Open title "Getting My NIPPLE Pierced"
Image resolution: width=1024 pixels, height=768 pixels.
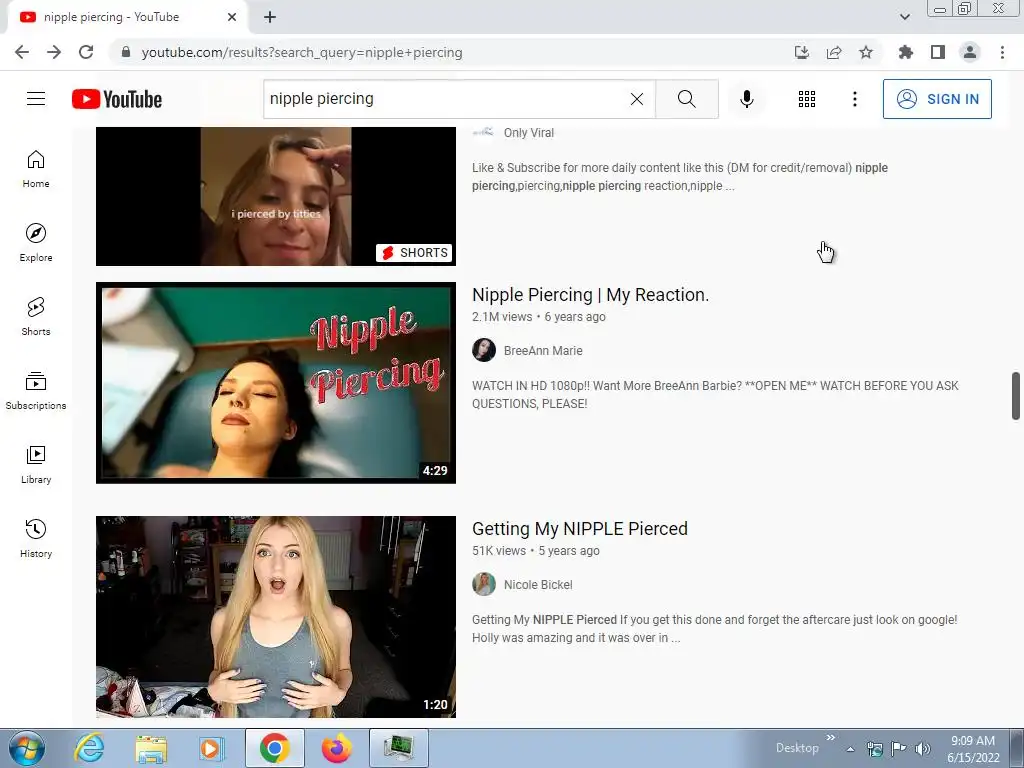tap(580, 528)
